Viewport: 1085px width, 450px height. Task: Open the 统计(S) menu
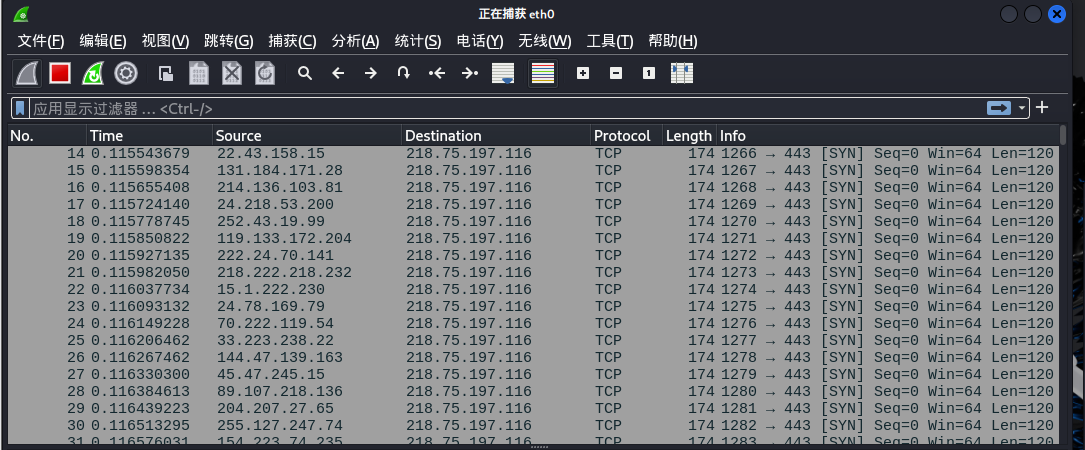point(417,41)
